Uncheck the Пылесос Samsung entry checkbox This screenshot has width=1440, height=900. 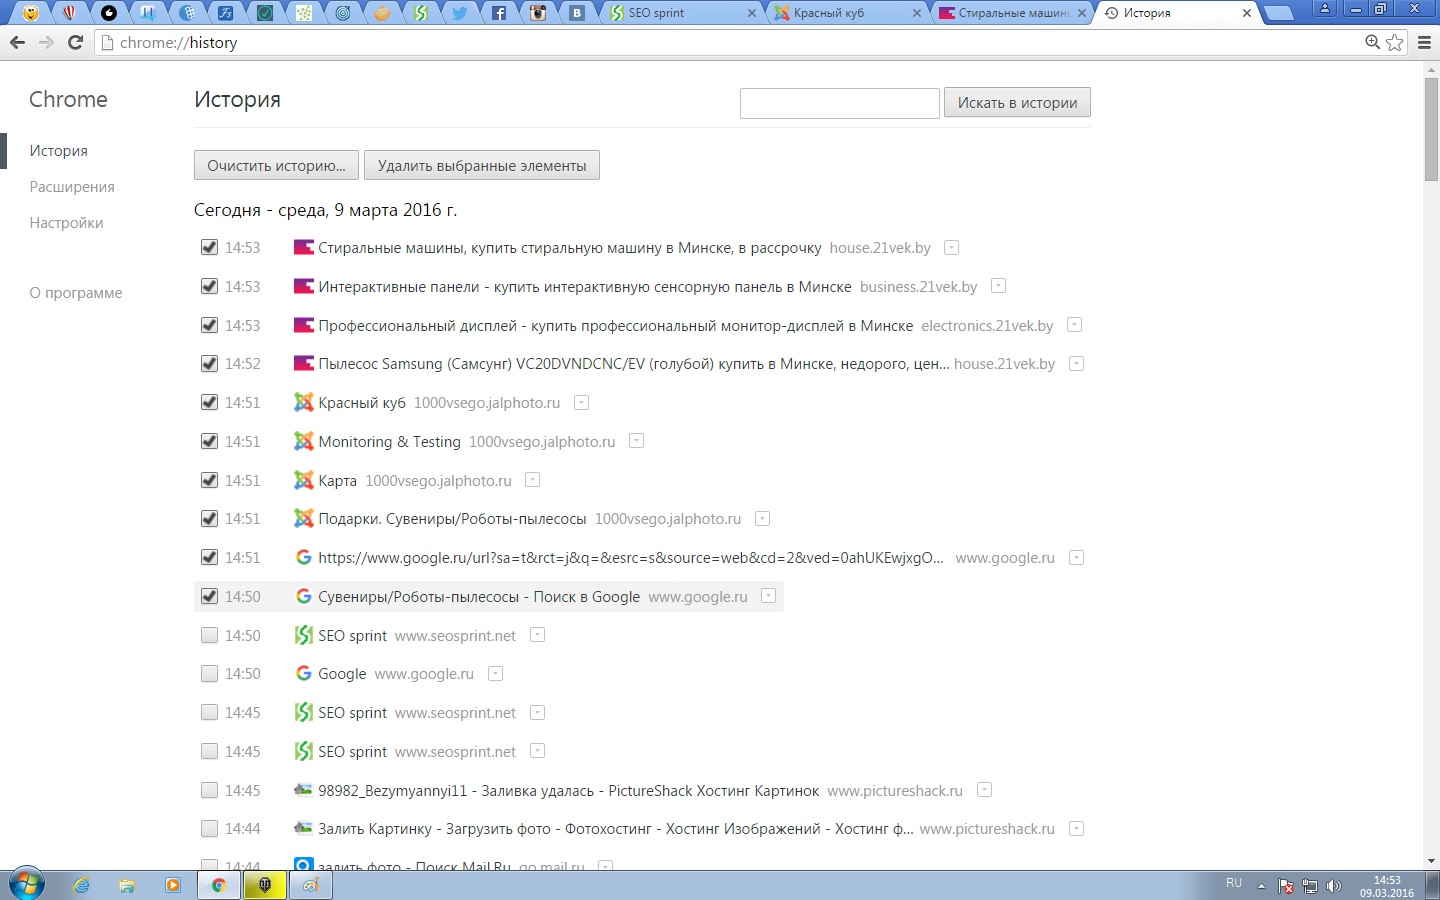coord(209,363)
